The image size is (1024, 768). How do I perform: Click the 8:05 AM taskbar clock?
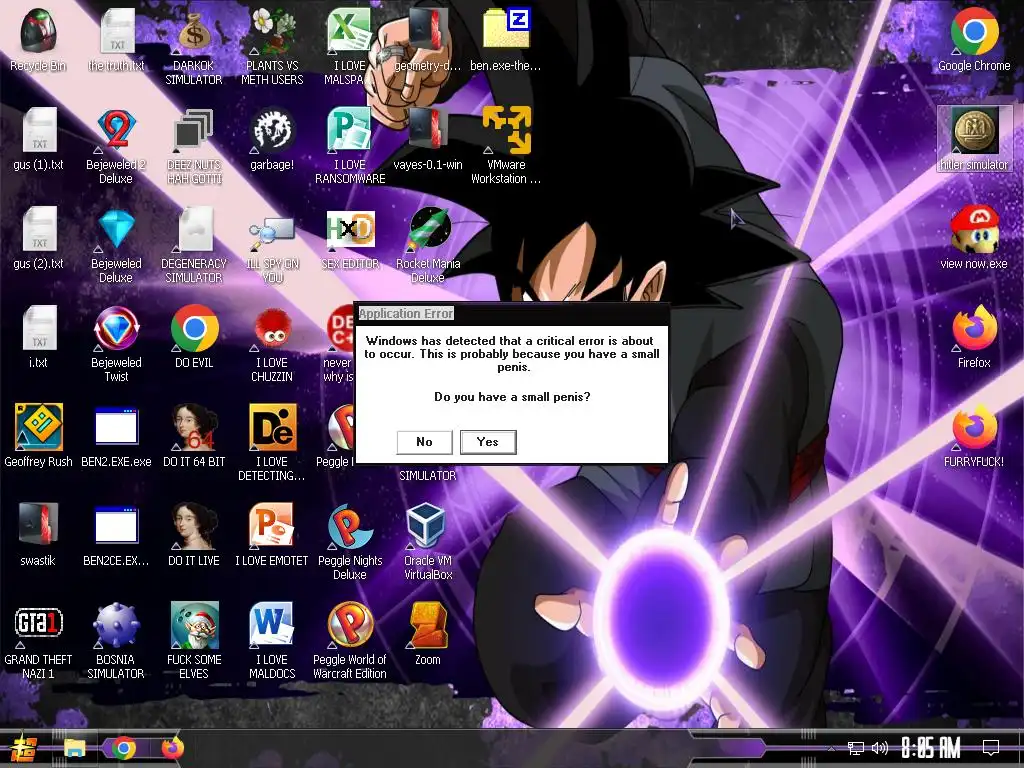pyautogui.click(x=931, y=748)
